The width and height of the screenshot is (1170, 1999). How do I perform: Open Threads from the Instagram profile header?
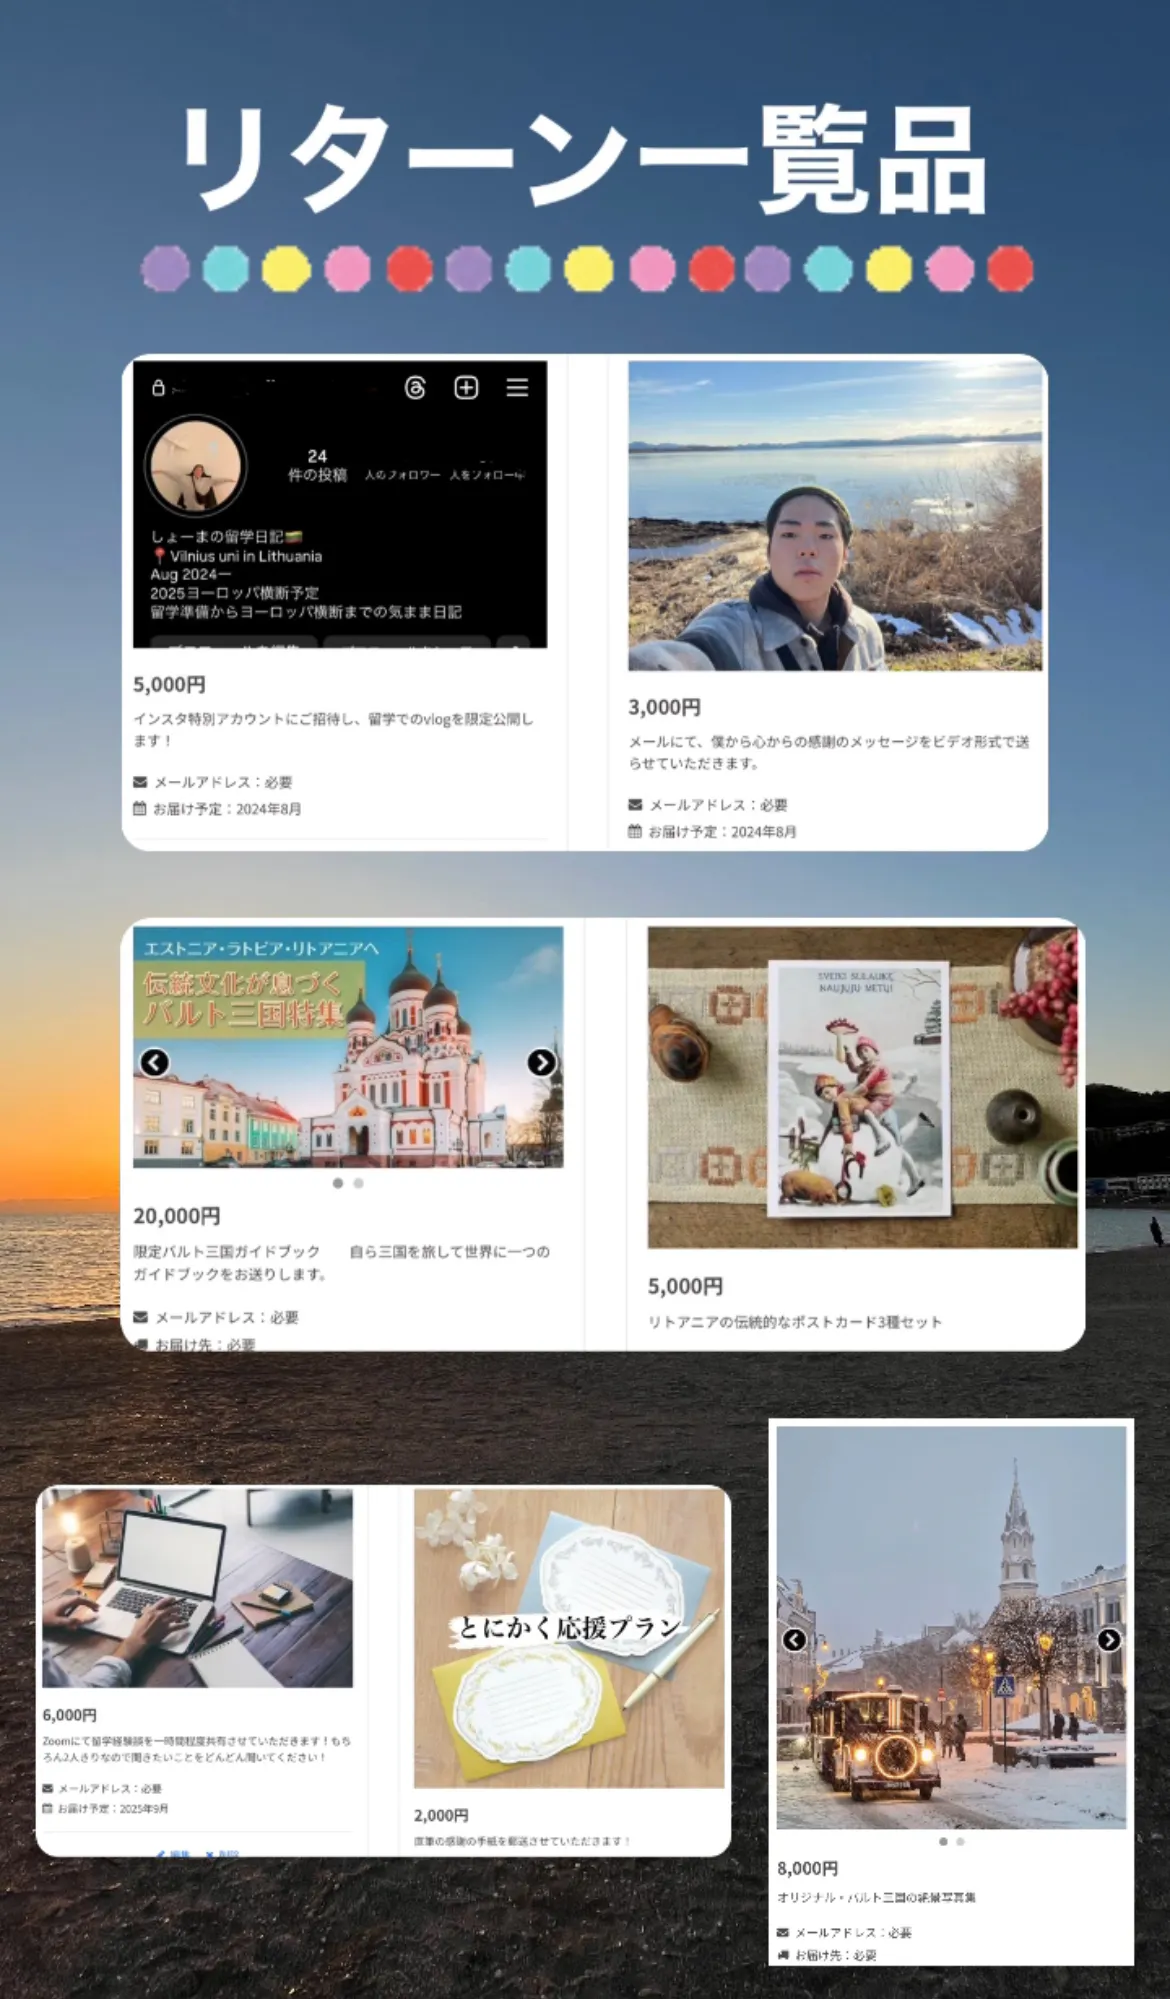[x=415, y=388]
